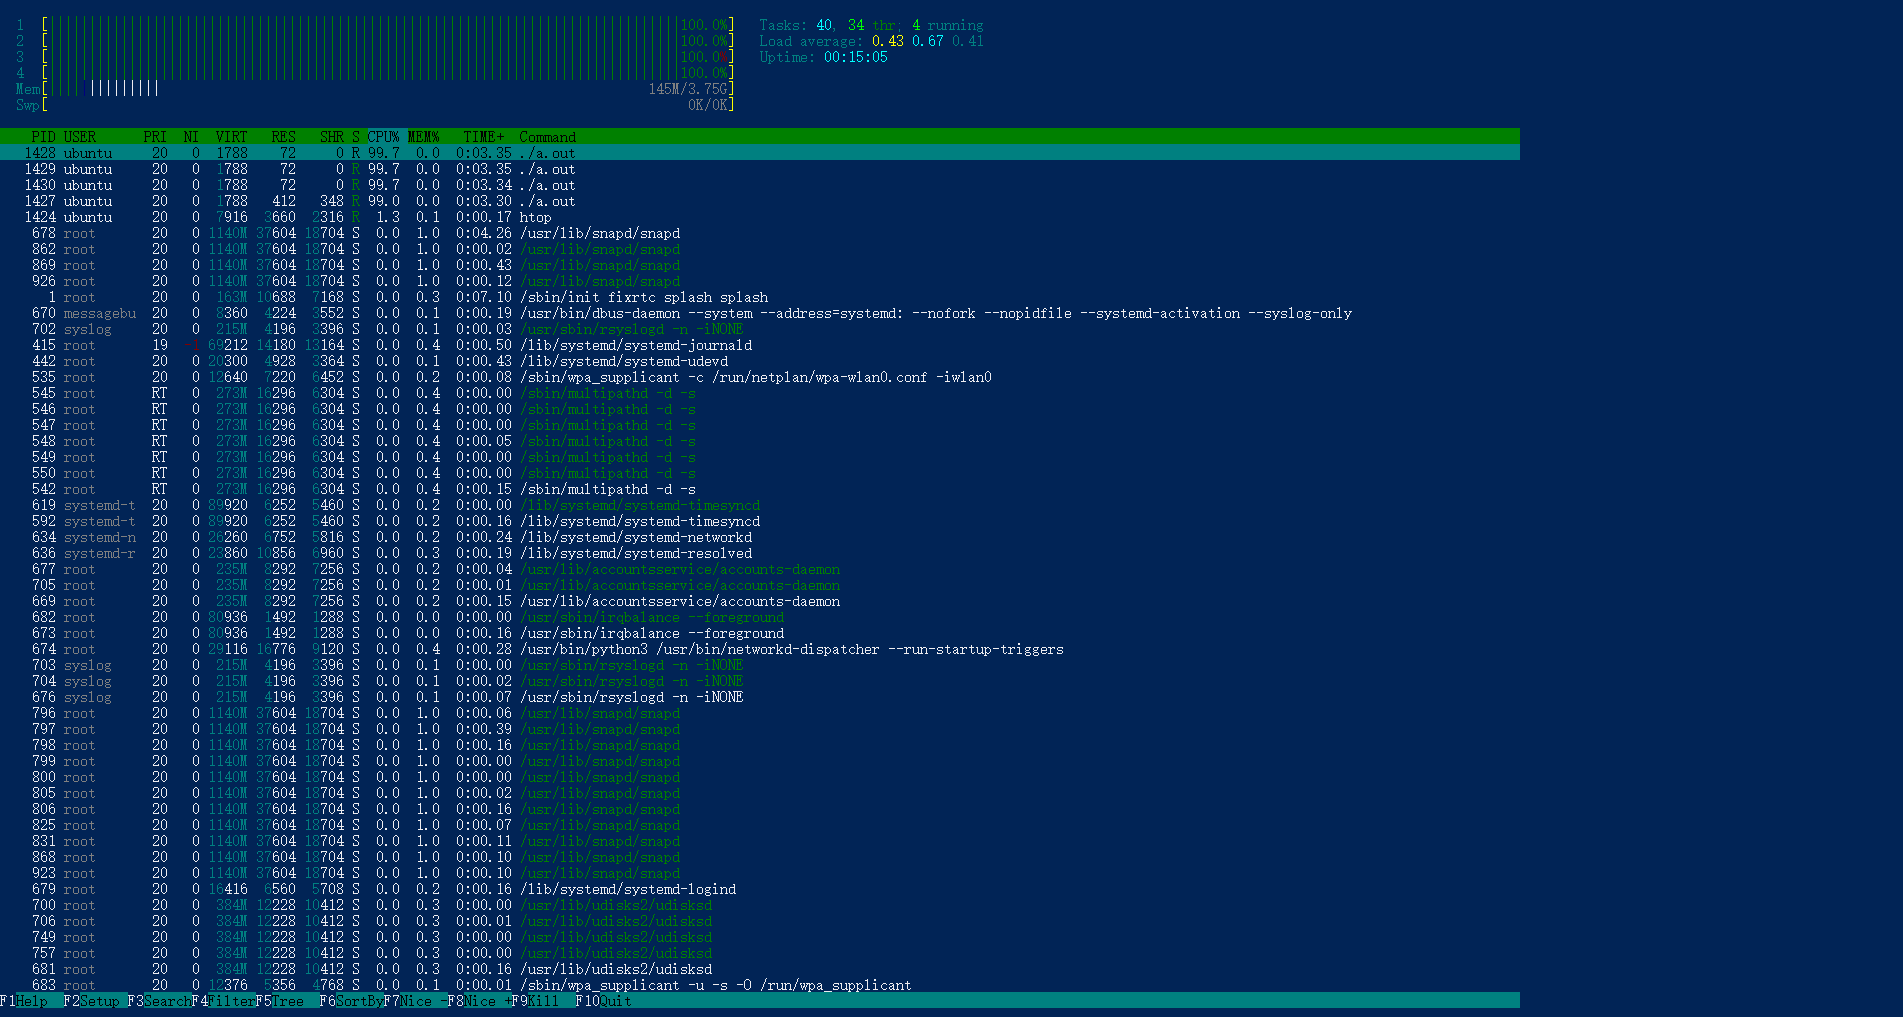Click the PRI column header
The width and height of the screenshot is (1903, 1017).
(x=155, y=137)
